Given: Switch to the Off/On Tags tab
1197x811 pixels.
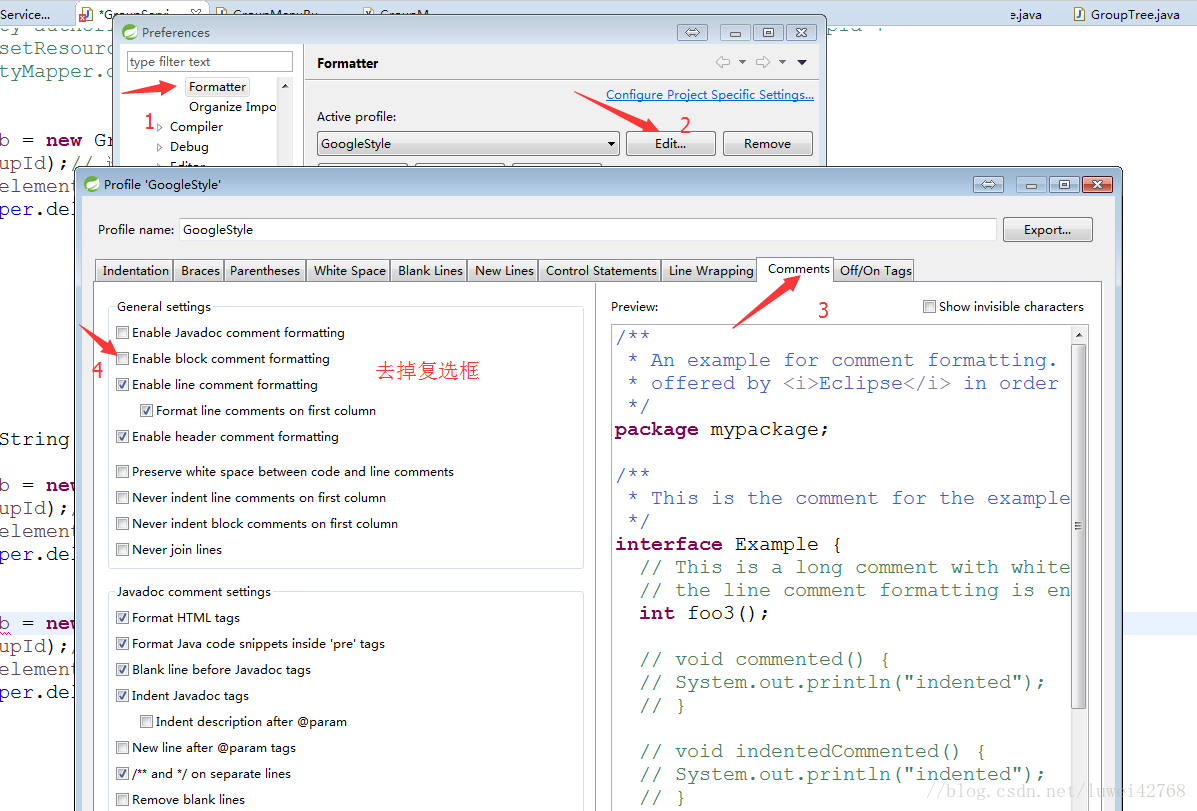Looking at the screenshot, I should [876, 270].
